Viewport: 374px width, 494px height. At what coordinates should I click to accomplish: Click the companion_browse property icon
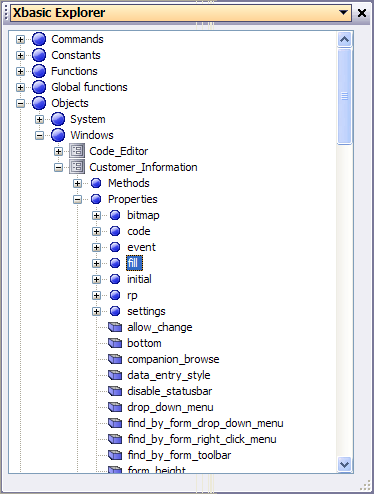click(x=115, y=359)
